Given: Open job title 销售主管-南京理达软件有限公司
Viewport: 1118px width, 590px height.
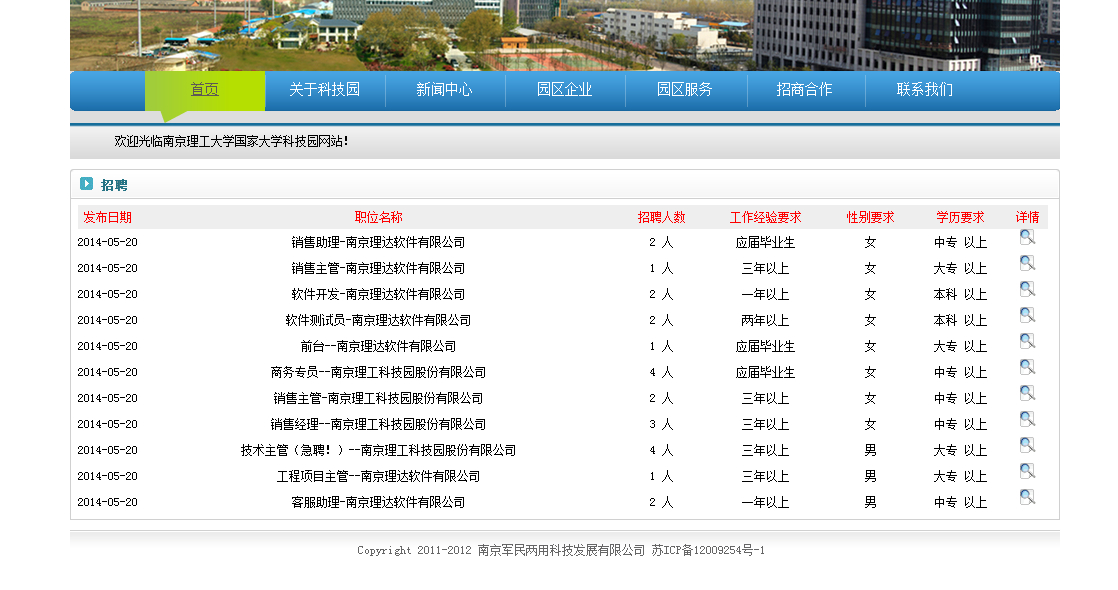Looking at the screenshot, I should click(378, 268).
